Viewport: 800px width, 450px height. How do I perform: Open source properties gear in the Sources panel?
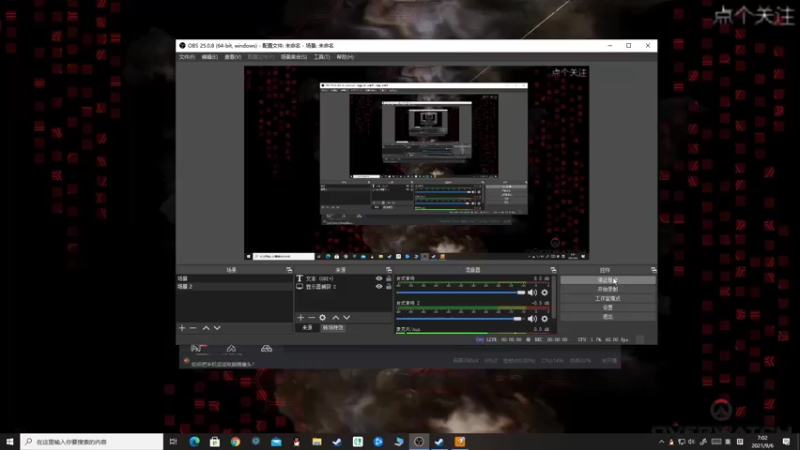point(322,317)
